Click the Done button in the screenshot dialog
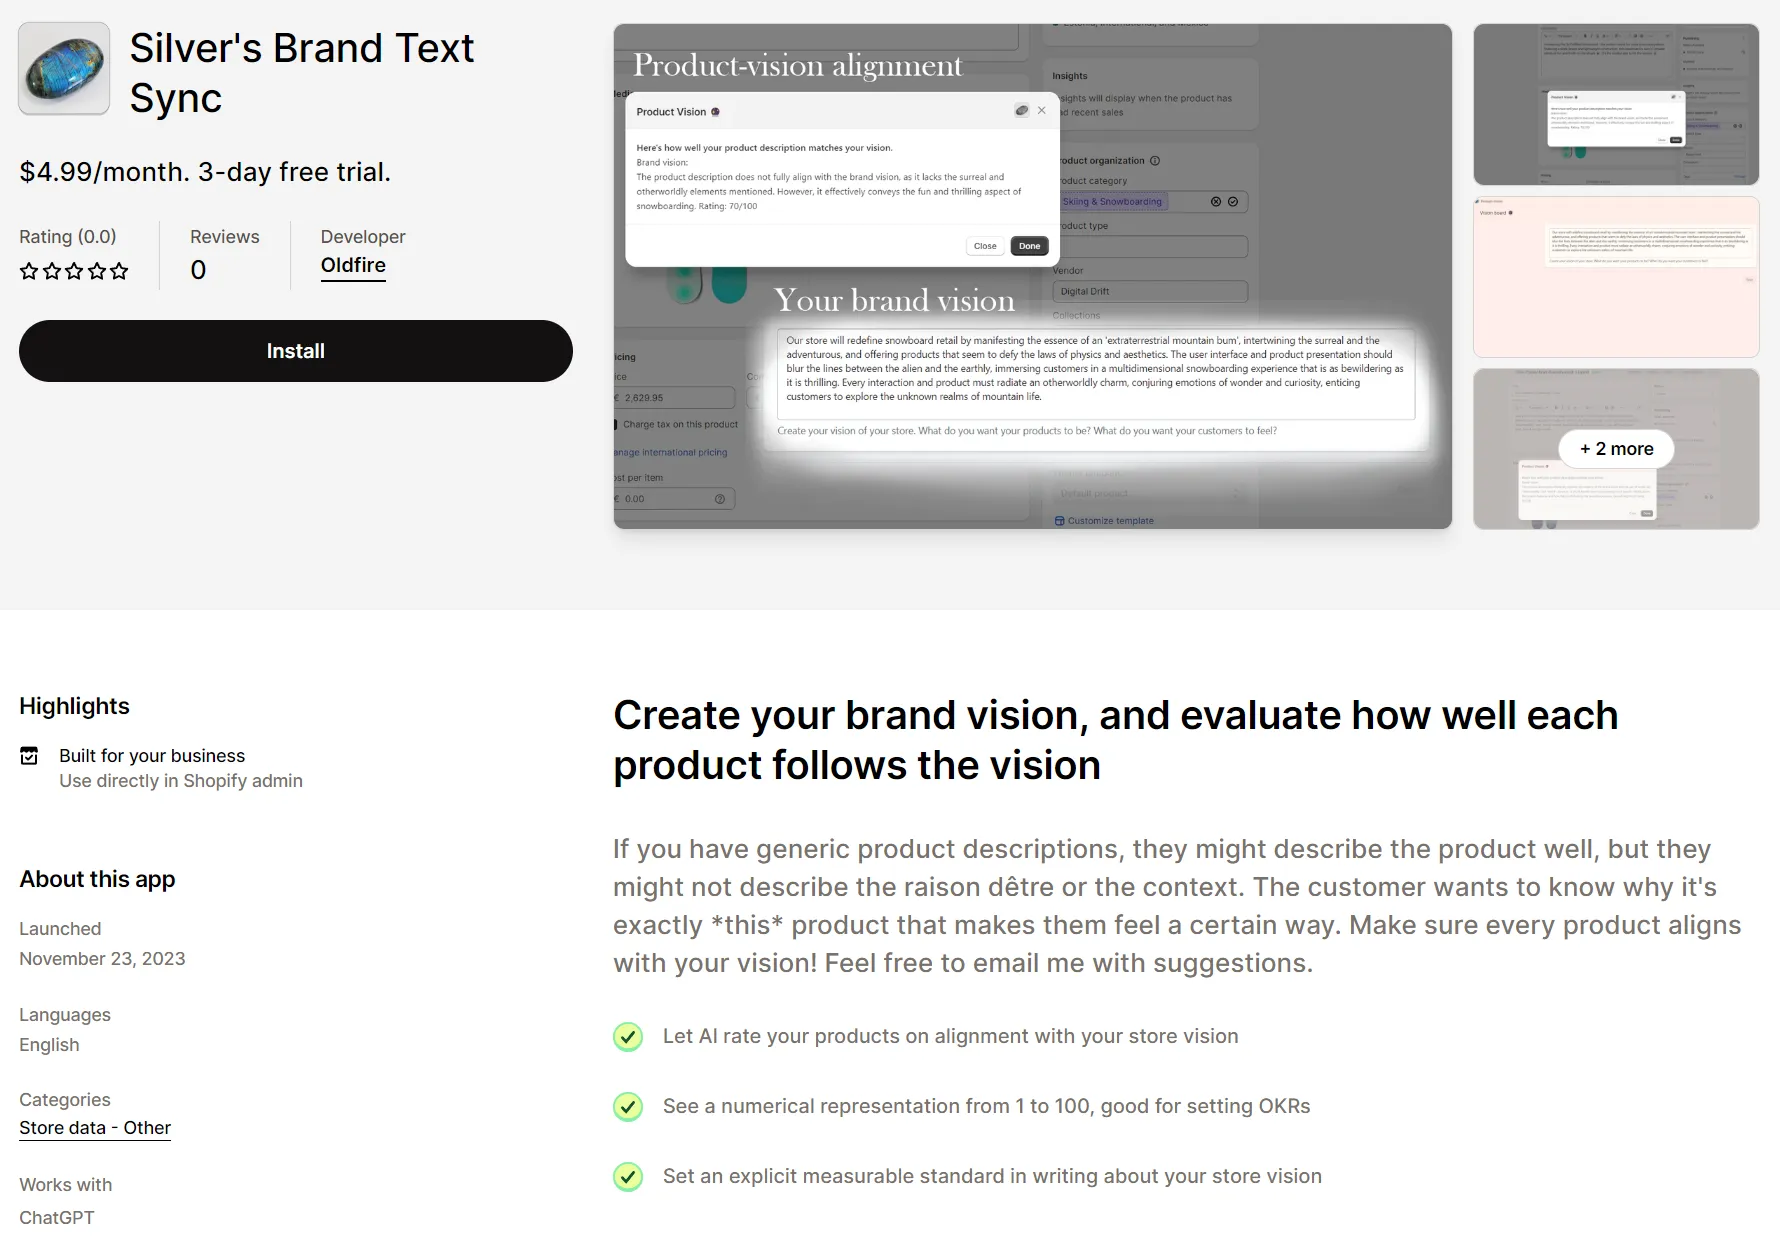Screen dimensions: 1780x1238 [x=1029, y=246]
